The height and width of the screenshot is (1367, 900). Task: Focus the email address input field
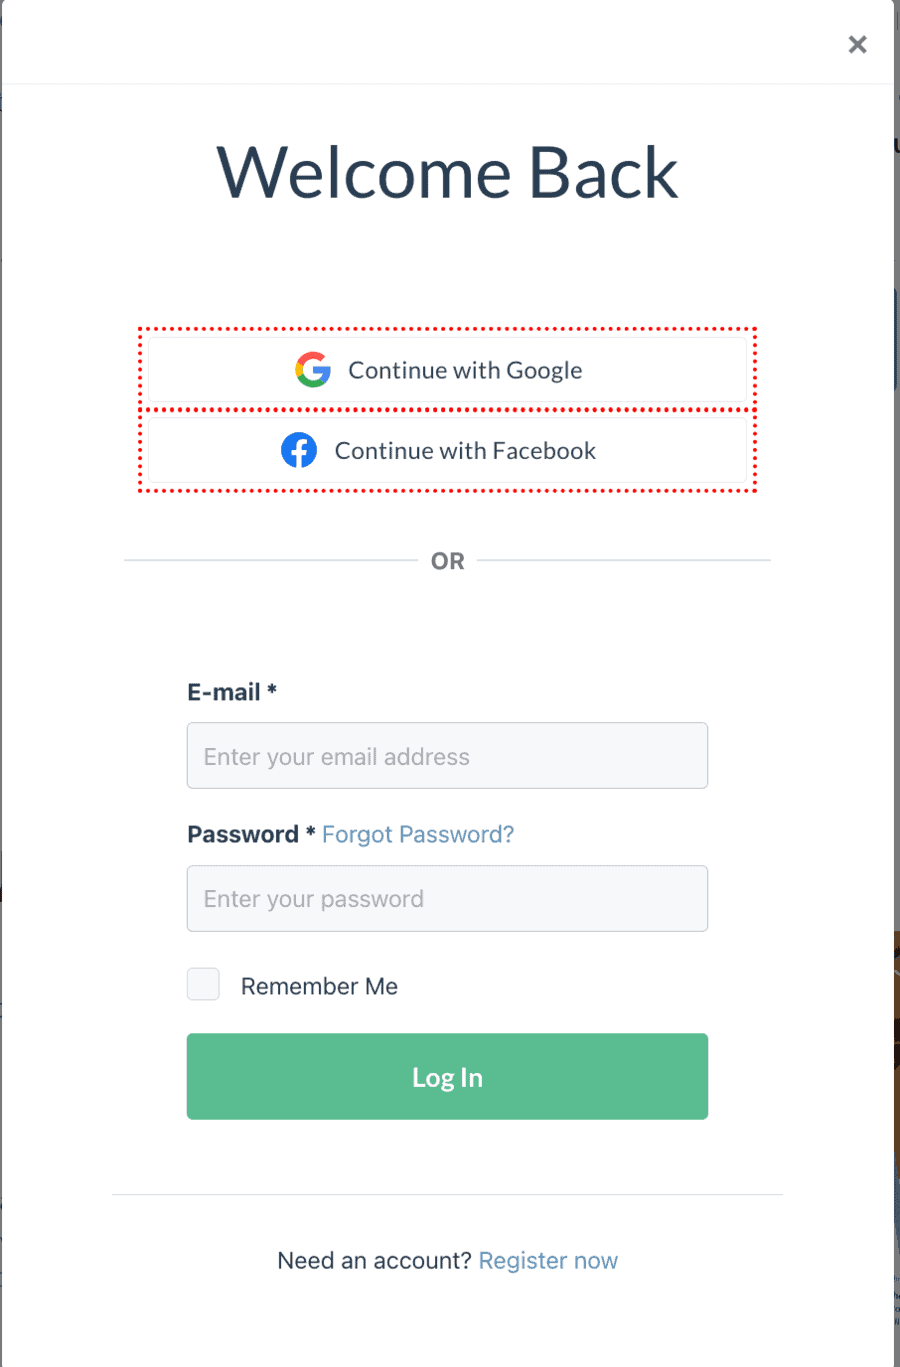click(x=447, y=756)
